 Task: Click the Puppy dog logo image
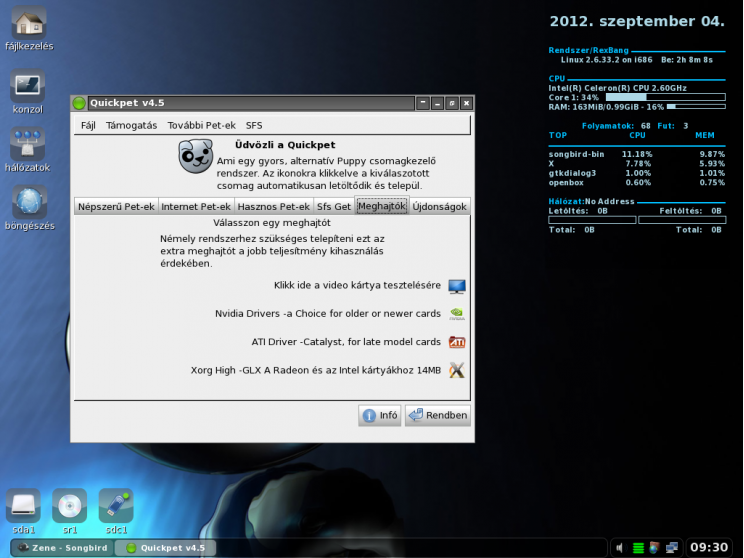coord(195,156)
